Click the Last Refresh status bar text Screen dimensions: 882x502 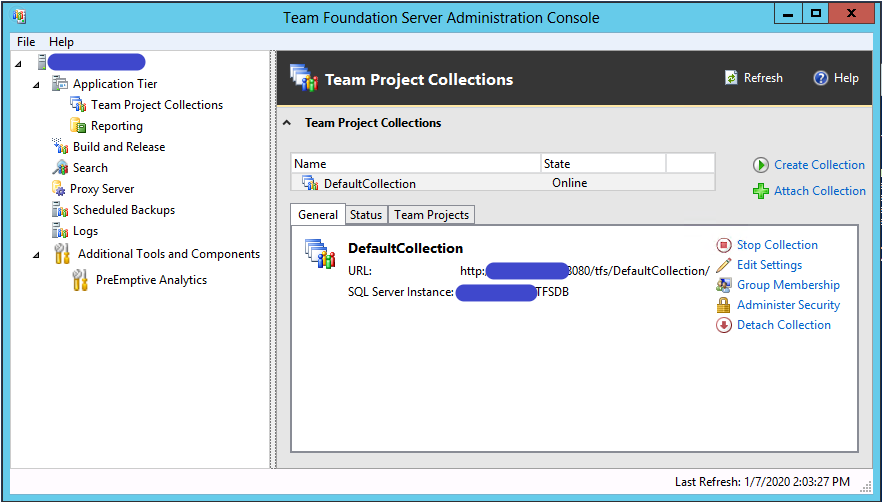[762, 482]
